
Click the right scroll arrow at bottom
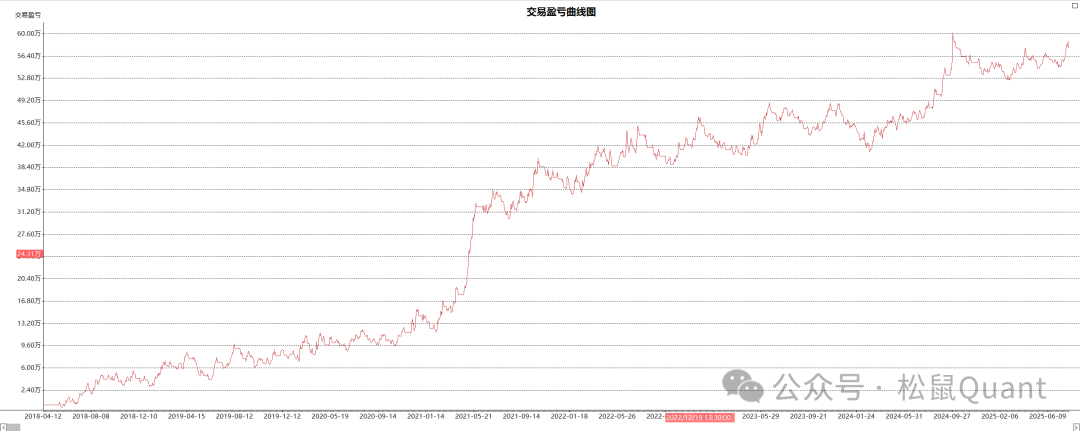pos(1075,426)
